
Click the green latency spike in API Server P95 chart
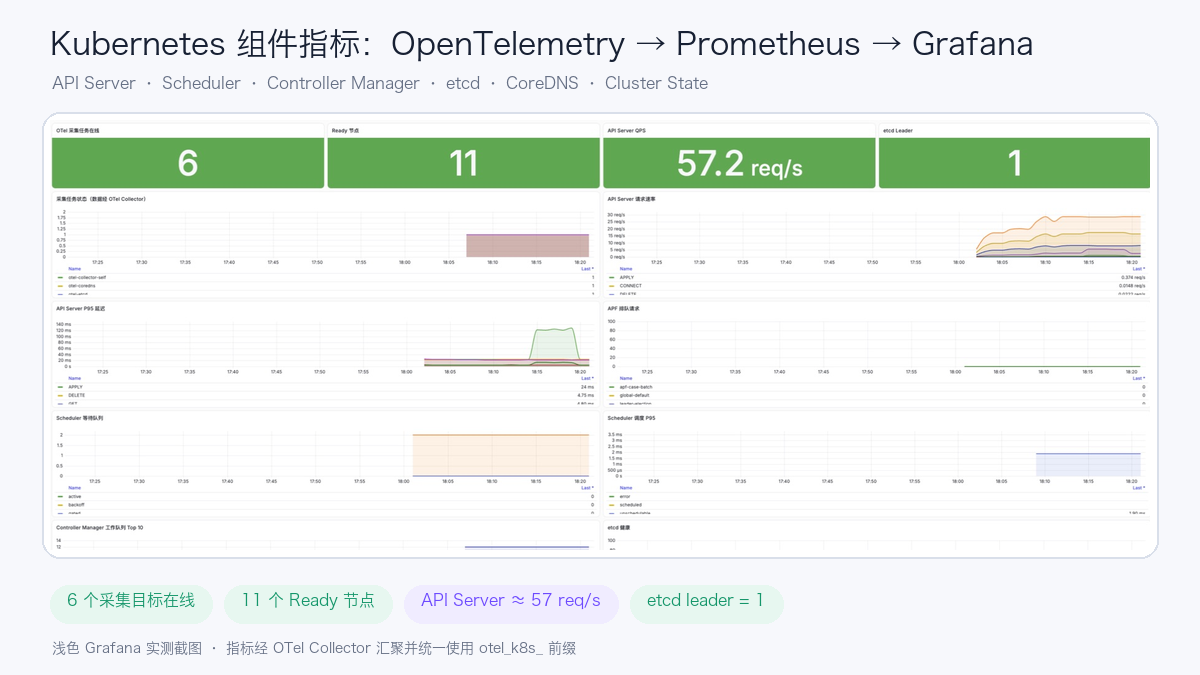click(555, 343)
